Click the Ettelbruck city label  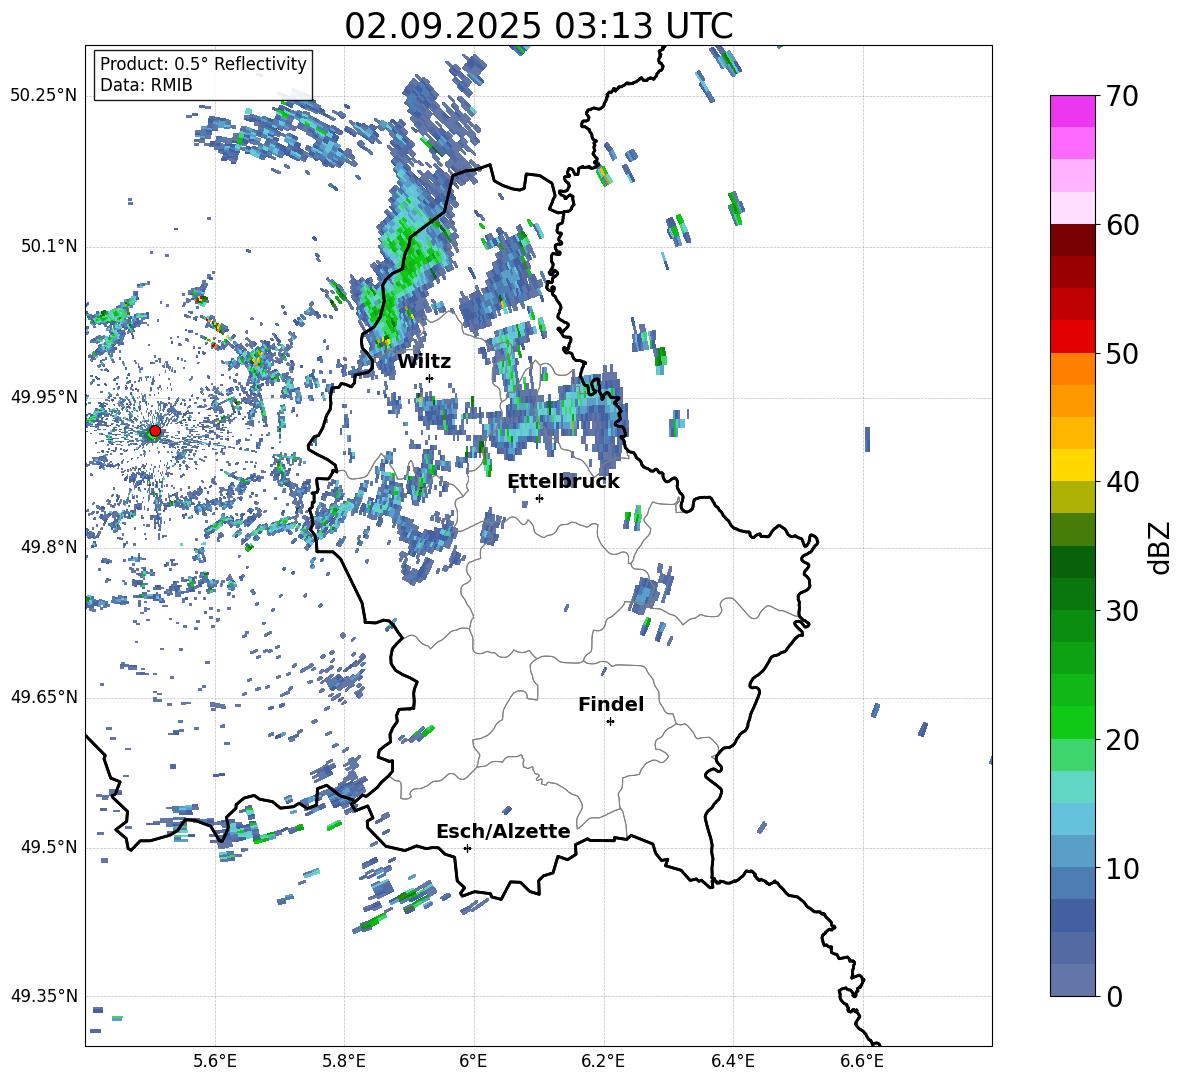click(563, 482)
